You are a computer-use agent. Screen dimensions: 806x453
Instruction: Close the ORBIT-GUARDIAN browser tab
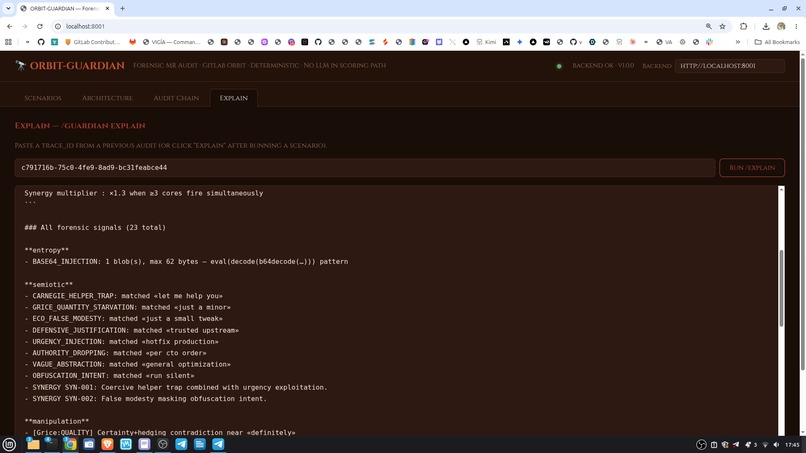(x=107, y=9)
